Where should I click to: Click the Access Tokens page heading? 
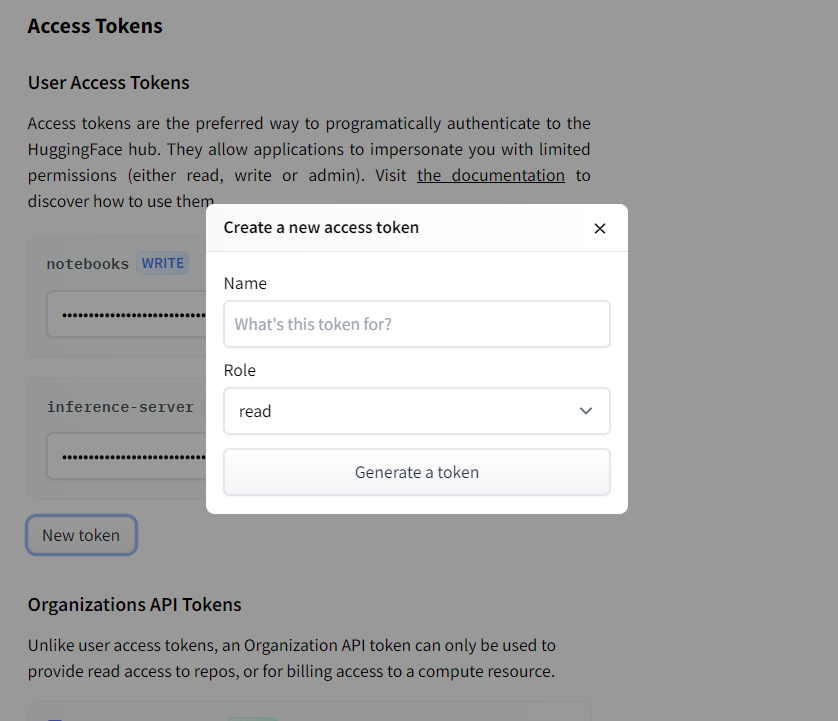95,26
